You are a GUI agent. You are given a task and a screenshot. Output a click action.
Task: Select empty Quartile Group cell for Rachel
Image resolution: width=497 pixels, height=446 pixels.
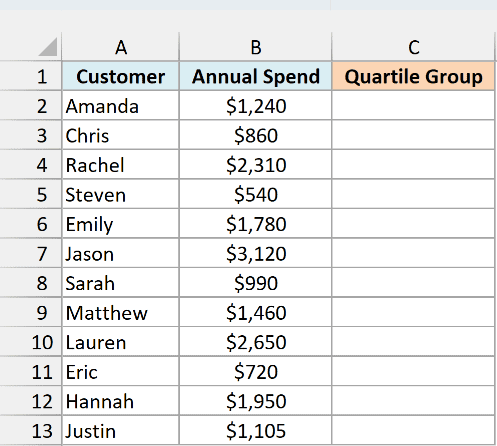tap(413, 164)
